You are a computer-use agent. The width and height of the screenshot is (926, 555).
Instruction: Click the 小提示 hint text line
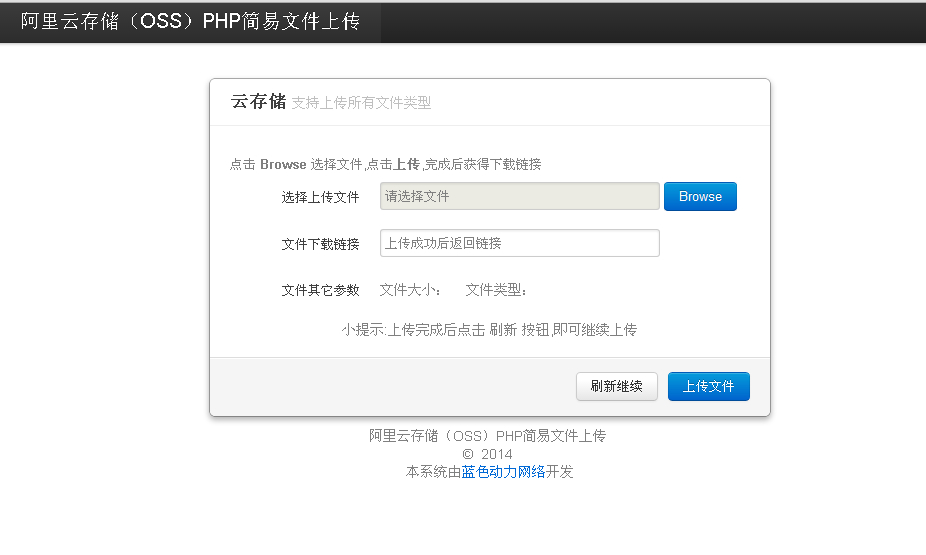[489, 330]
